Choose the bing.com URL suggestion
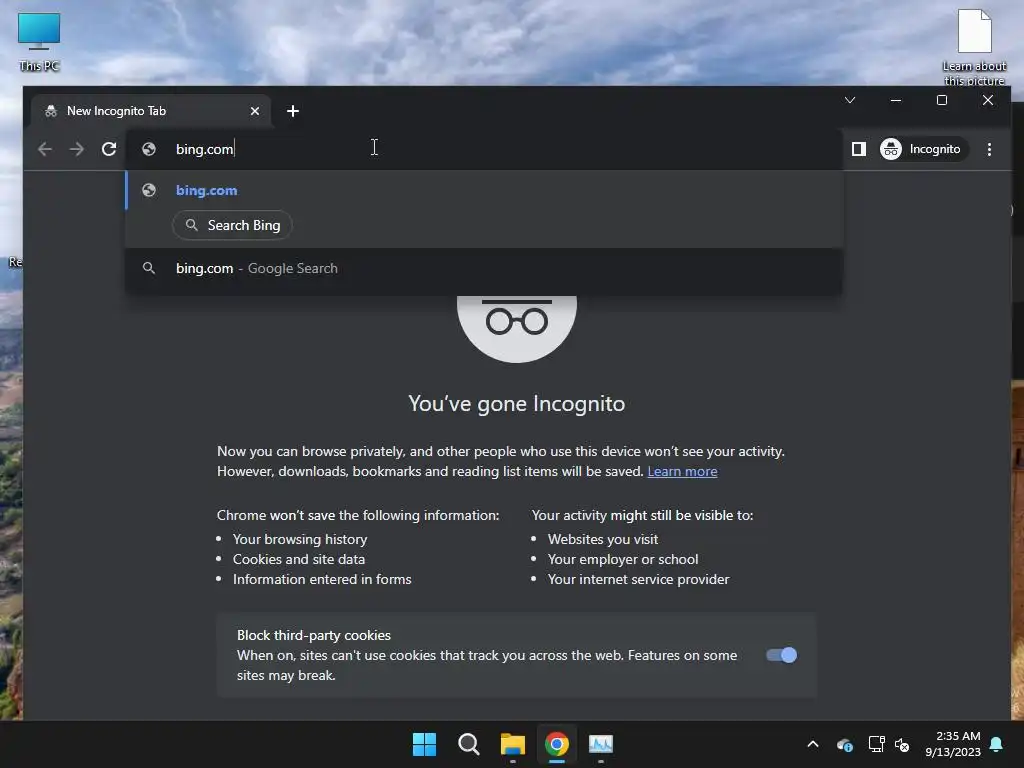This screenshot has width=1024, height=768. [x=483, y=190]
